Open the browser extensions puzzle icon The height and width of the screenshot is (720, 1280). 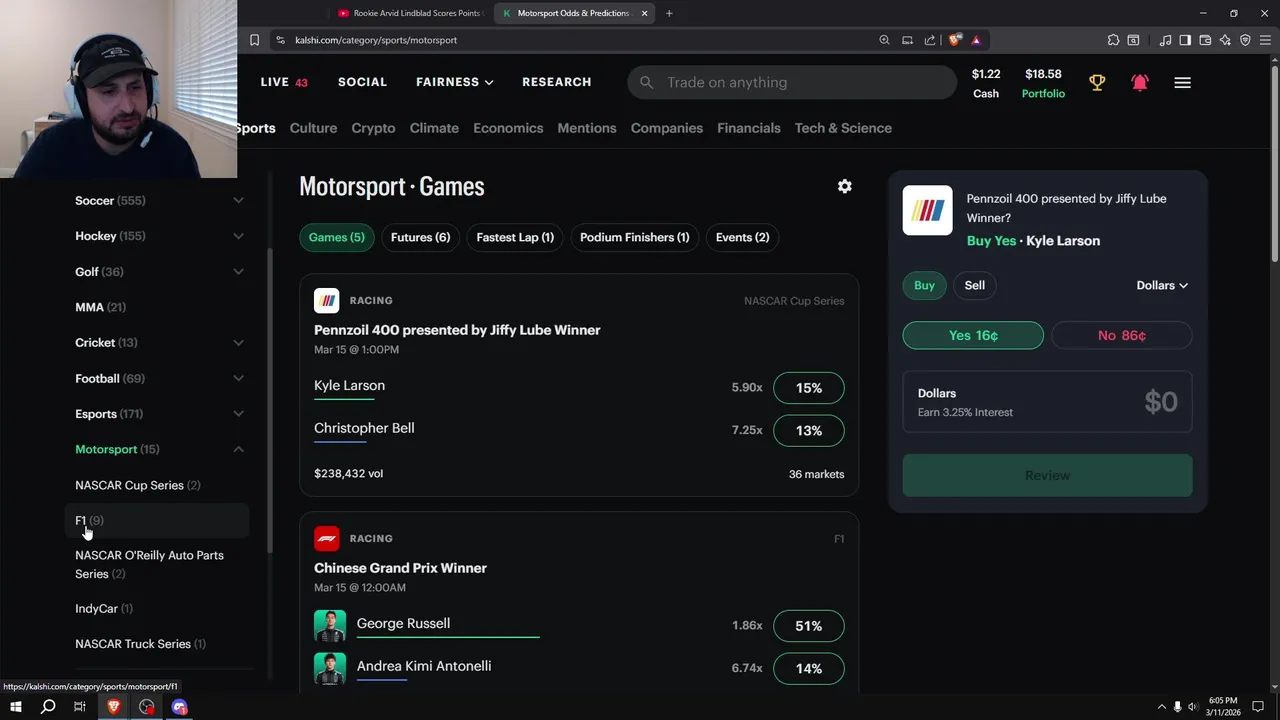1113,40
